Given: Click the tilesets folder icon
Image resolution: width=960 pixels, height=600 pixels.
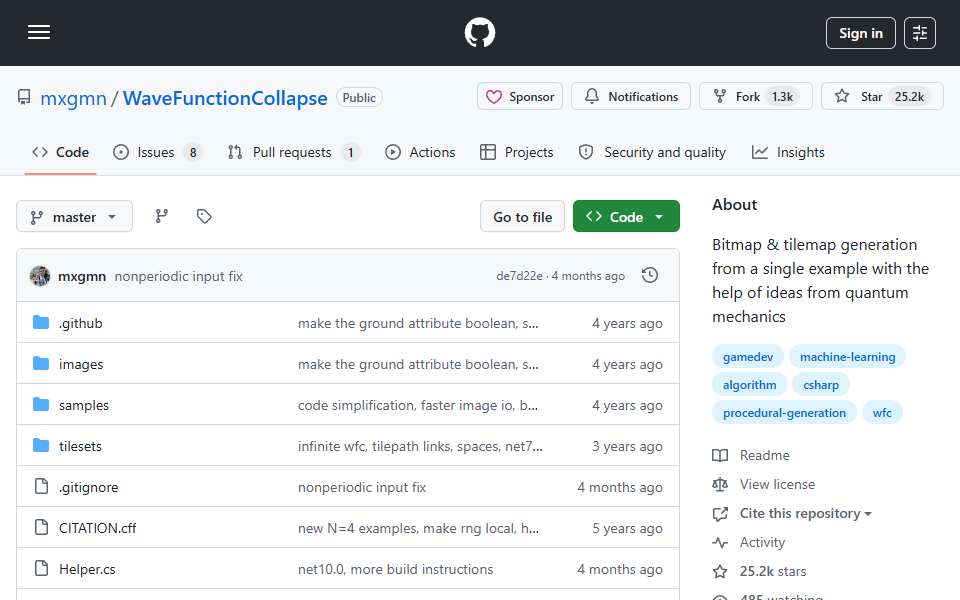Looking at the screenshot, I should (41, 446).
